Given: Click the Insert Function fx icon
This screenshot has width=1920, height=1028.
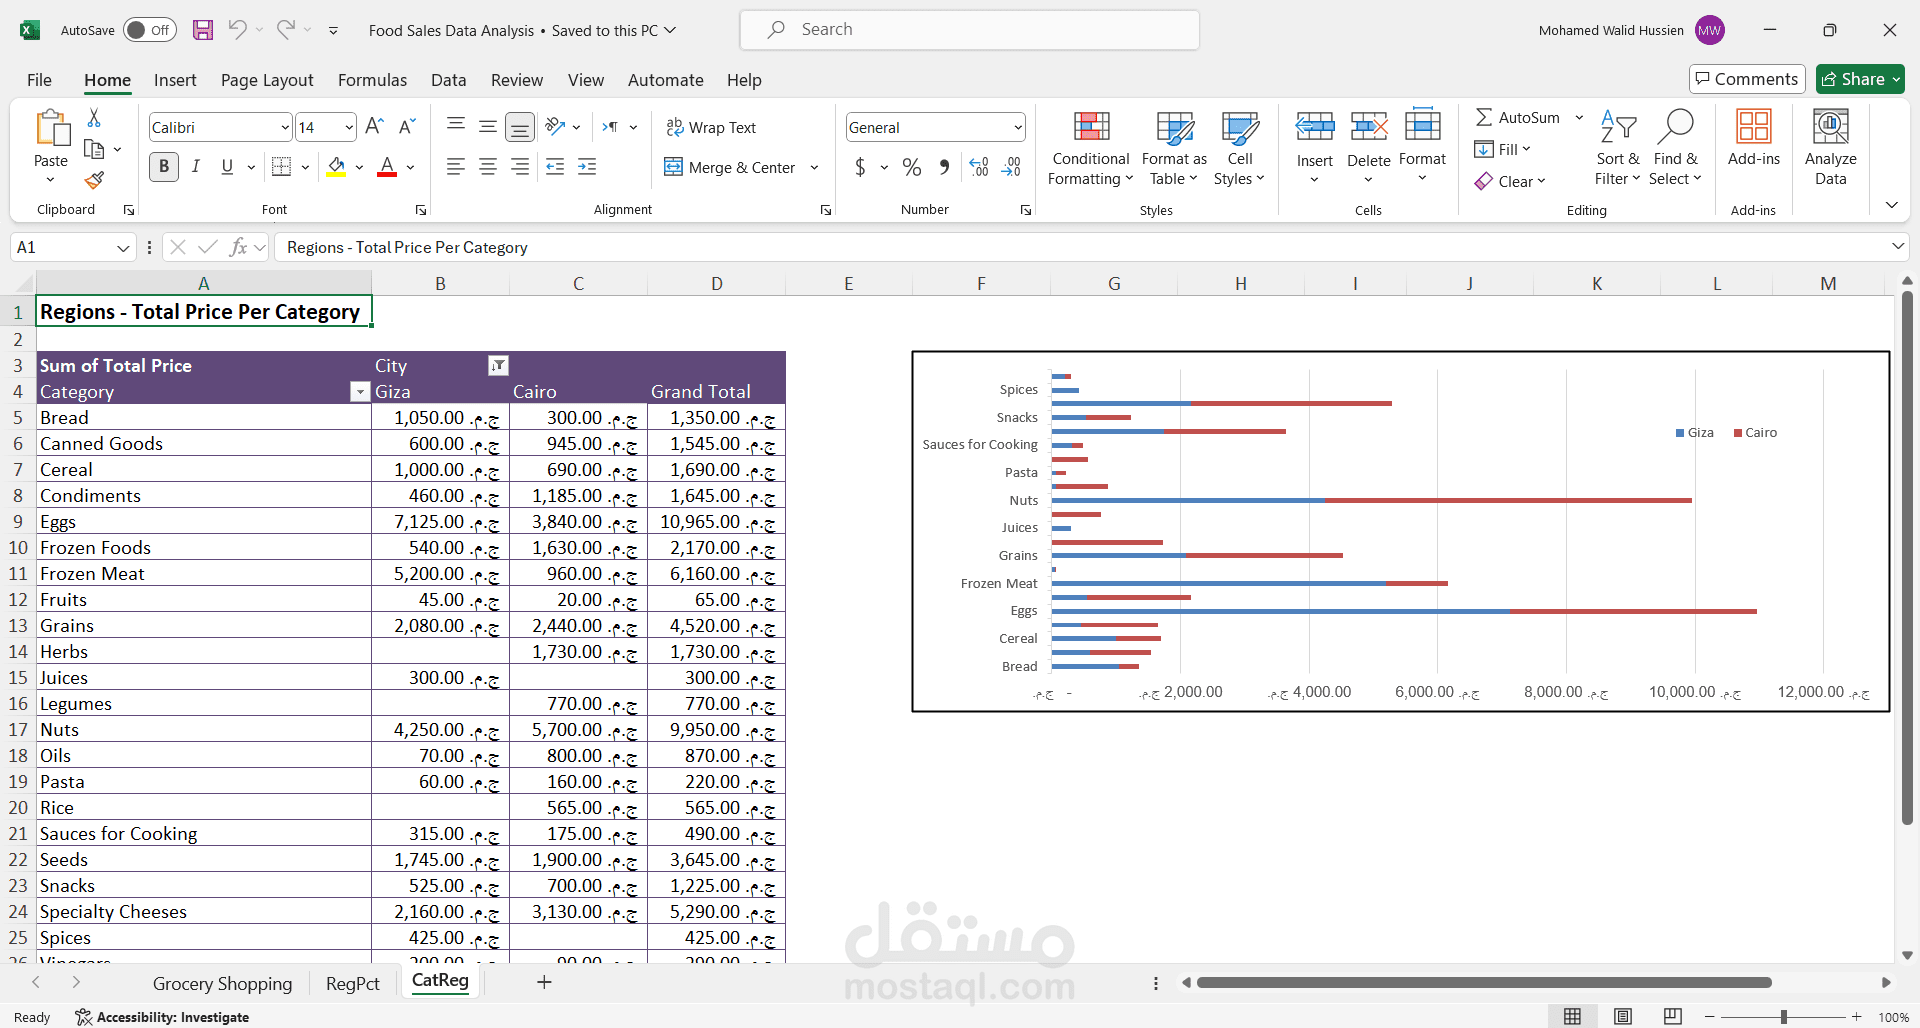Looking at the screenshot, I should click(238, 247).
